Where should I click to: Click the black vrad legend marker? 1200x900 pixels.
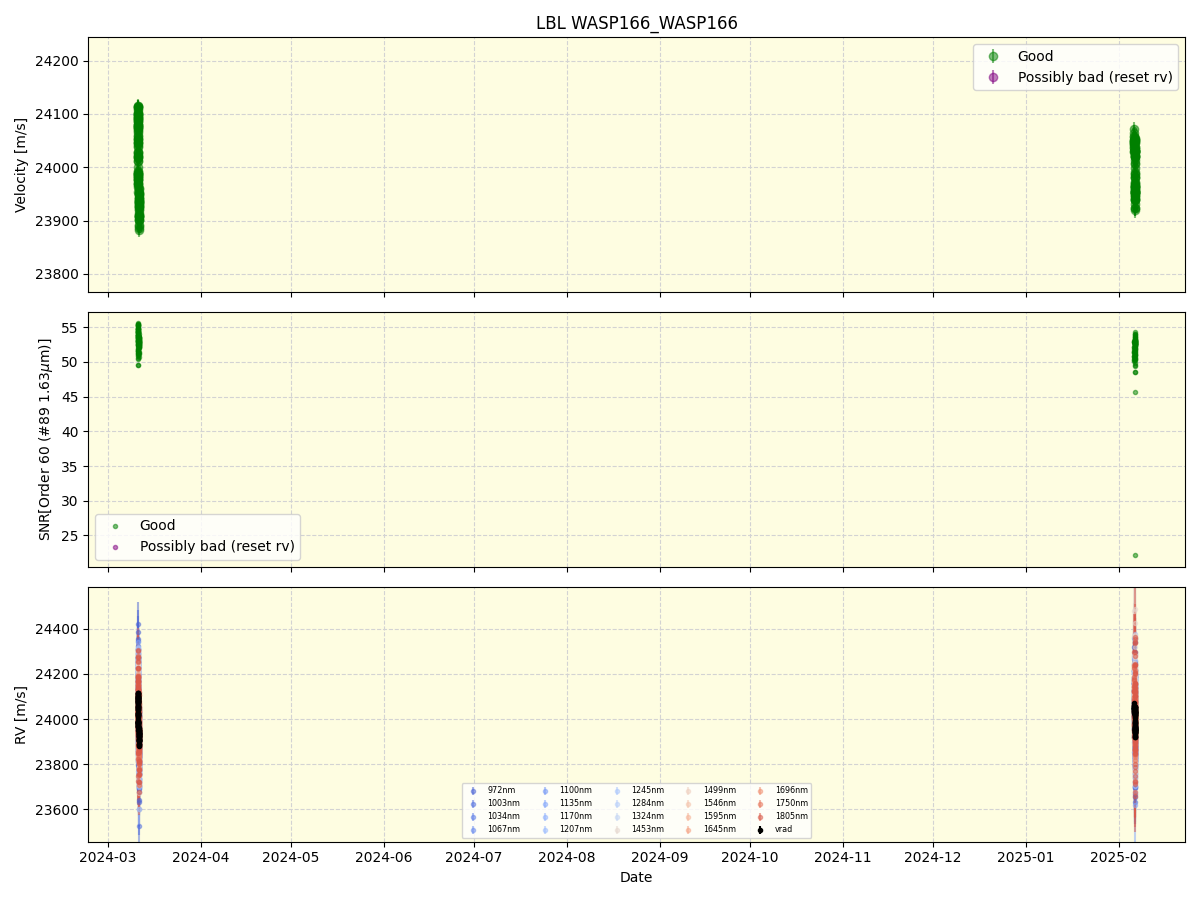coord(760,830)
